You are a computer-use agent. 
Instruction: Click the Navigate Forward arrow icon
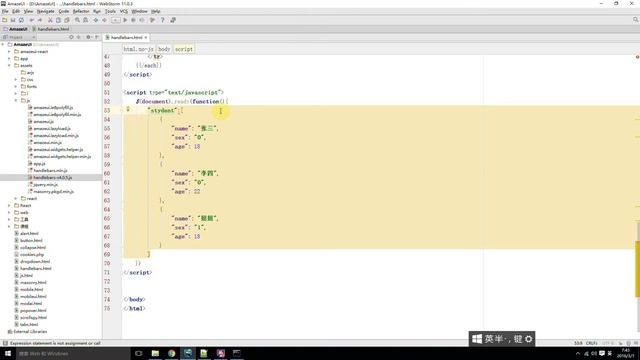(104, 20)
